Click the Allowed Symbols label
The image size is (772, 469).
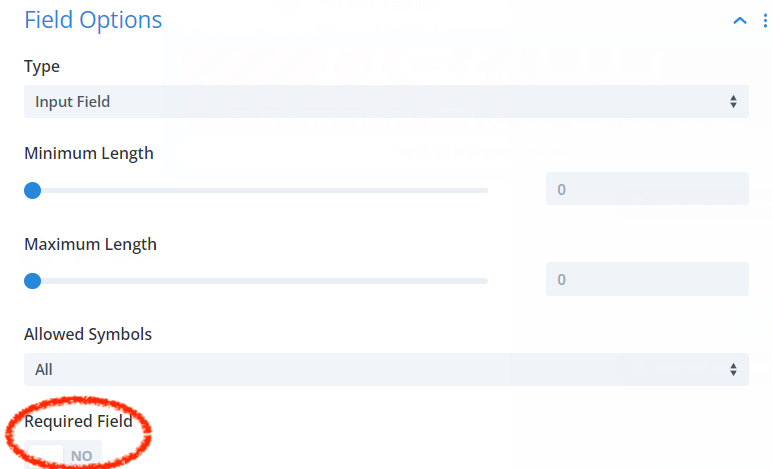click(x=88, y=335)
